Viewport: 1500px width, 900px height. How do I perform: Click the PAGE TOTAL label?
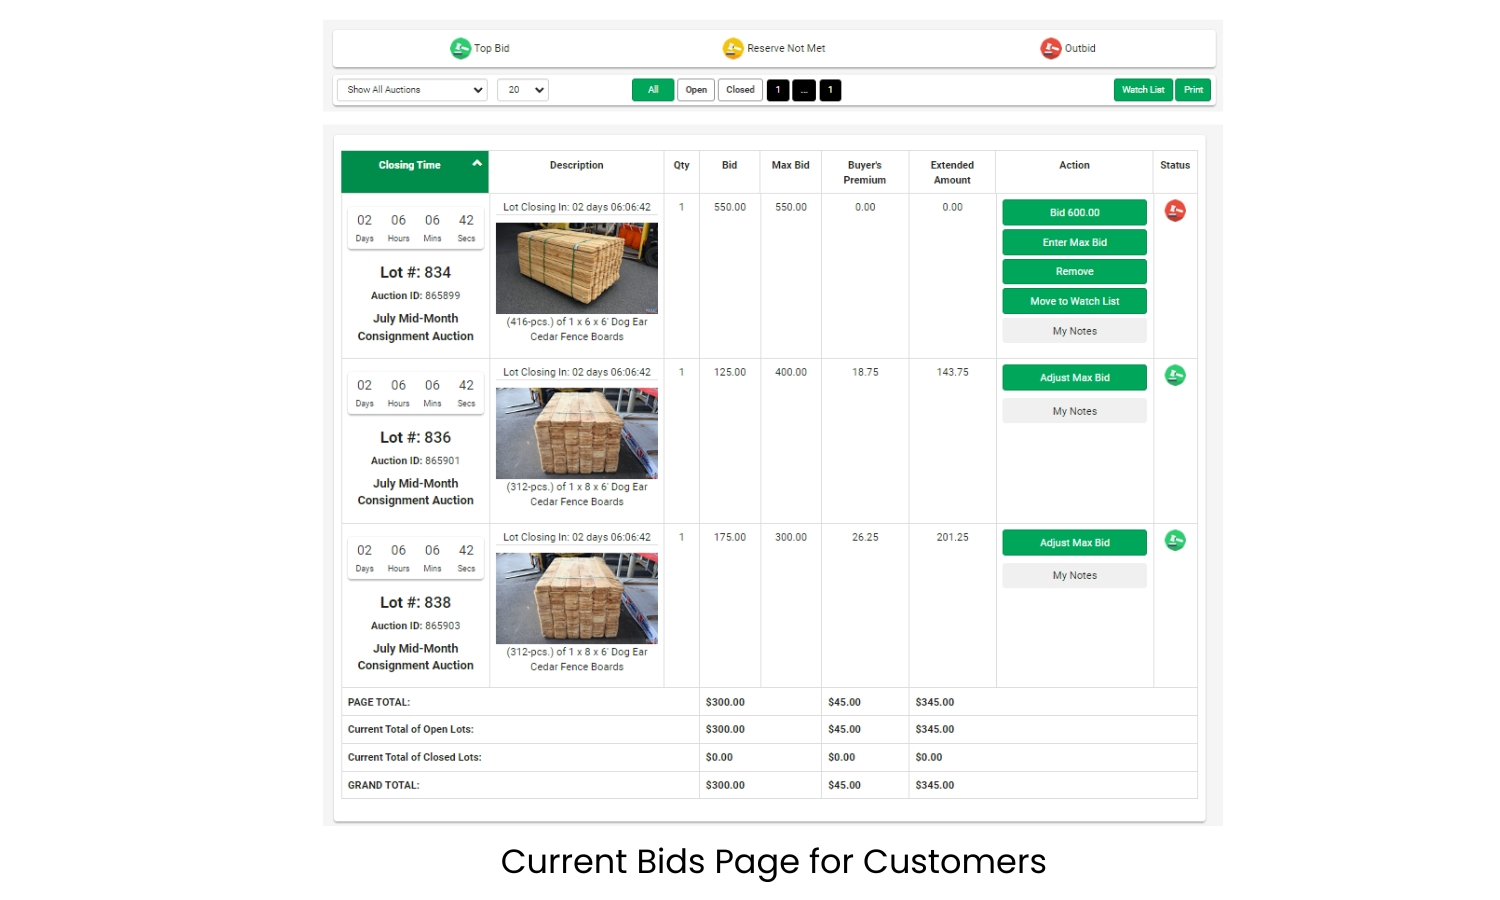pyautogui.click(x=379, y=702)
